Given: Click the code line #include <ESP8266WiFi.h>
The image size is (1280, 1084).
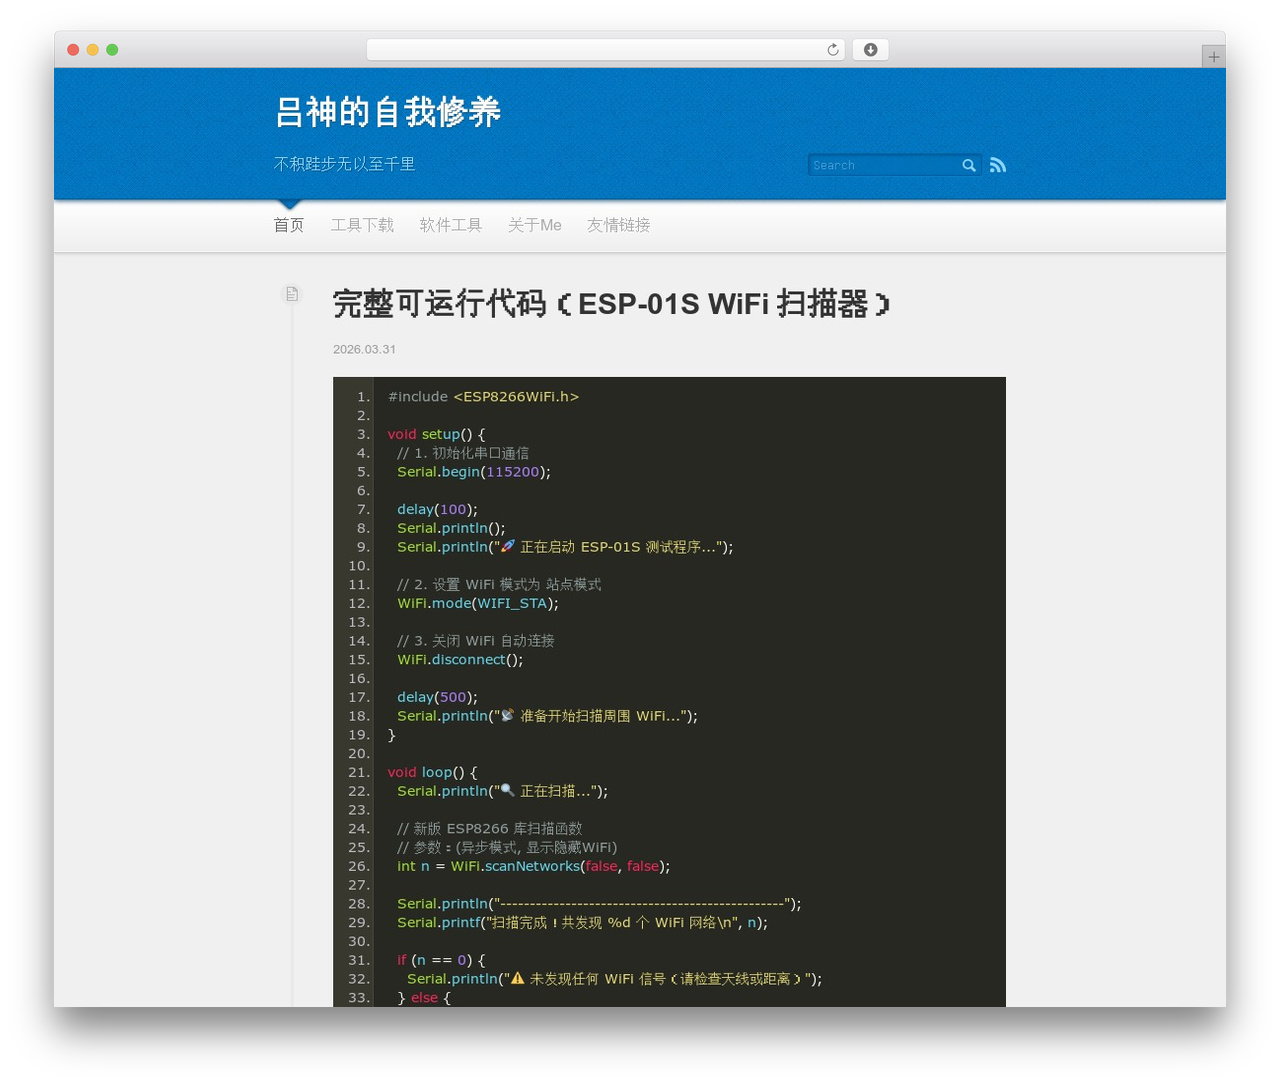Looking at the screenshot, I should click(483, 397).
